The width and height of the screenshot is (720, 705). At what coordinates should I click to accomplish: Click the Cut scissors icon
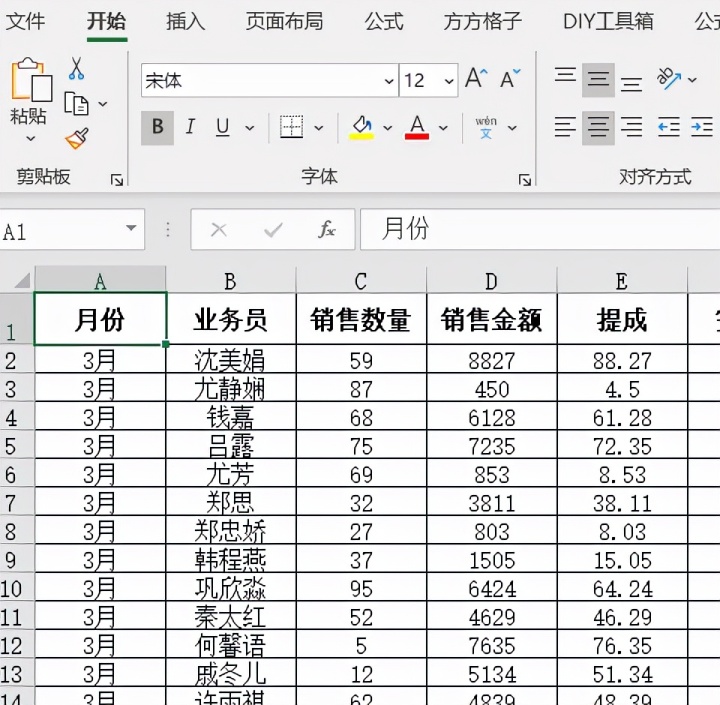(76, 68)
